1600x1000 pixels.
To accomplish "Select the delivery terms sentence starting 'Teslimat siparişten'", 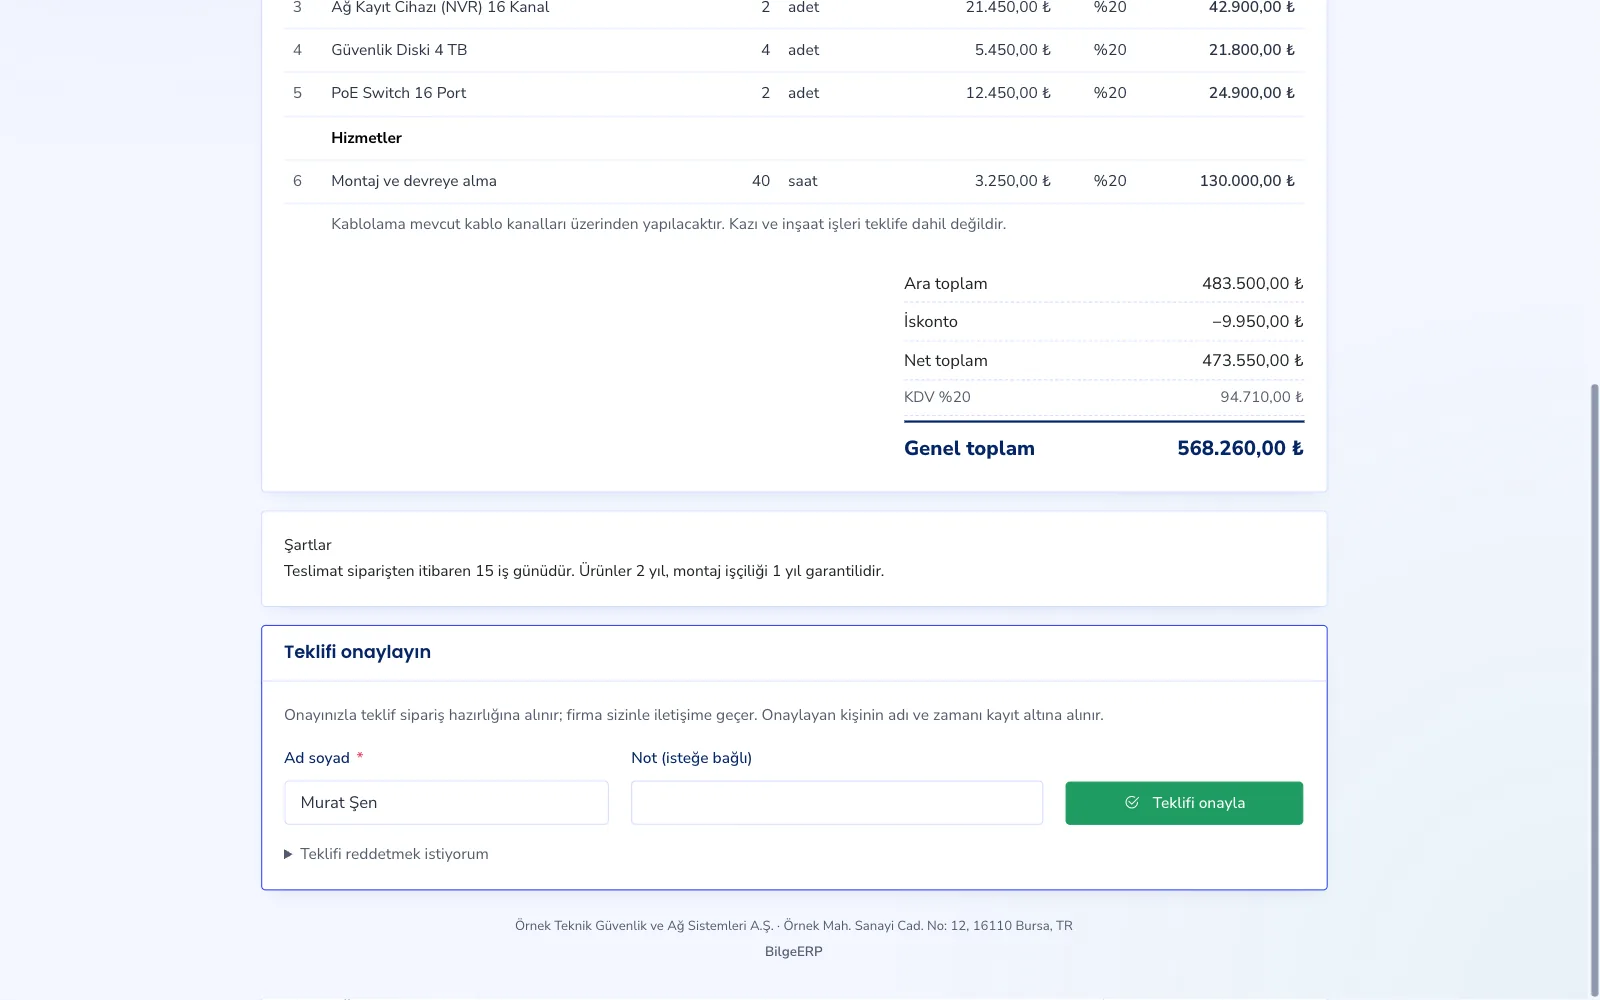I will [584, 571].
